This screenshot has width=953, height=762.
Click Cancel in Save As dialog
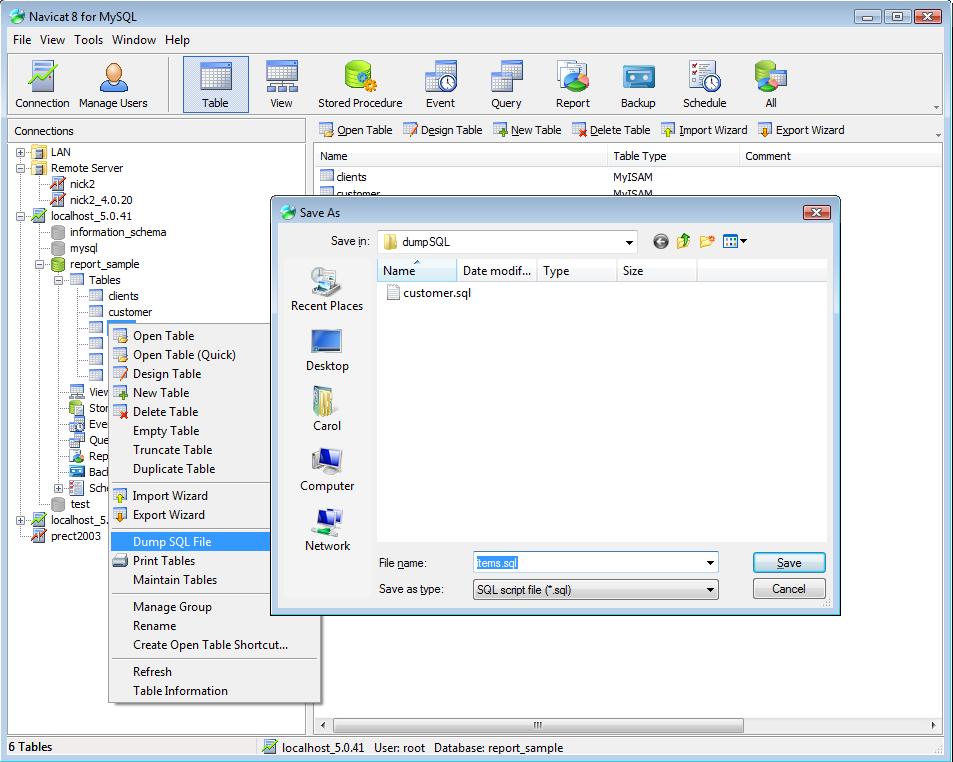(x=789, y=589)
